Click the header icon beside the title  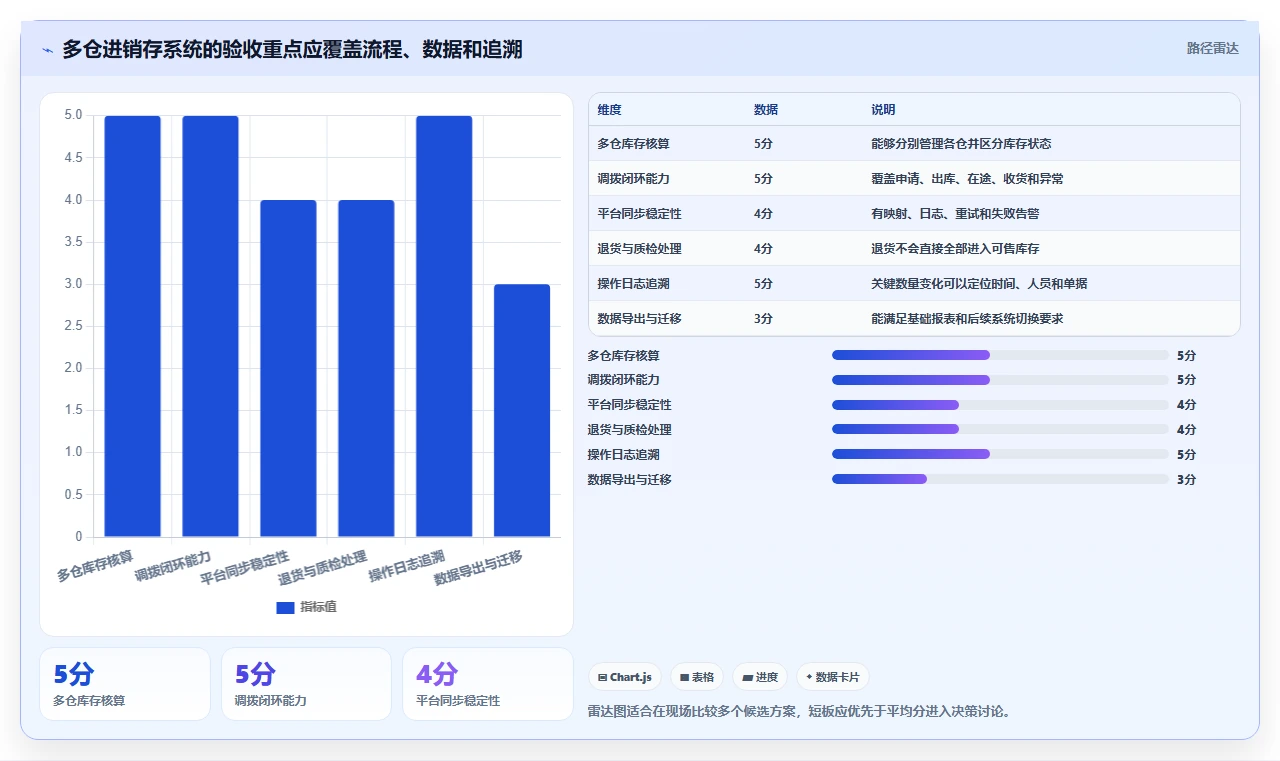click(47, 50)
